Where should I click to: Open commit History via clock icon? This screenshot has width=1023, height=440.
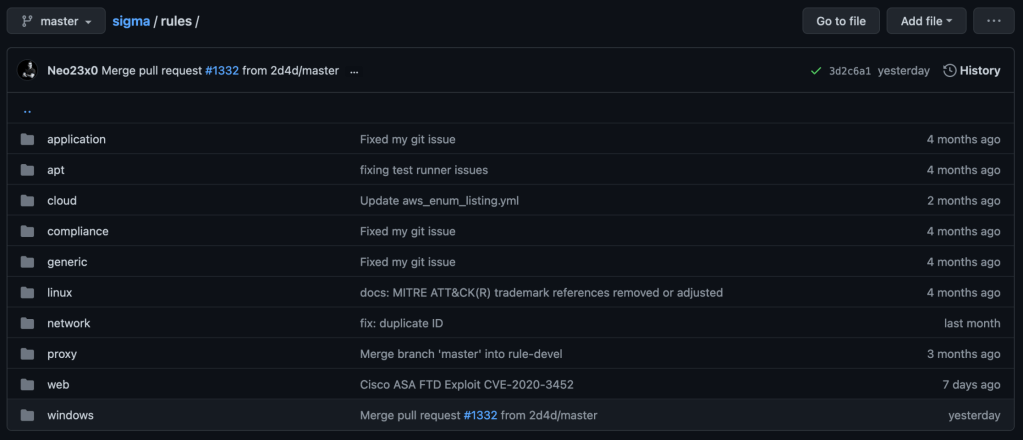pos(950,71)
